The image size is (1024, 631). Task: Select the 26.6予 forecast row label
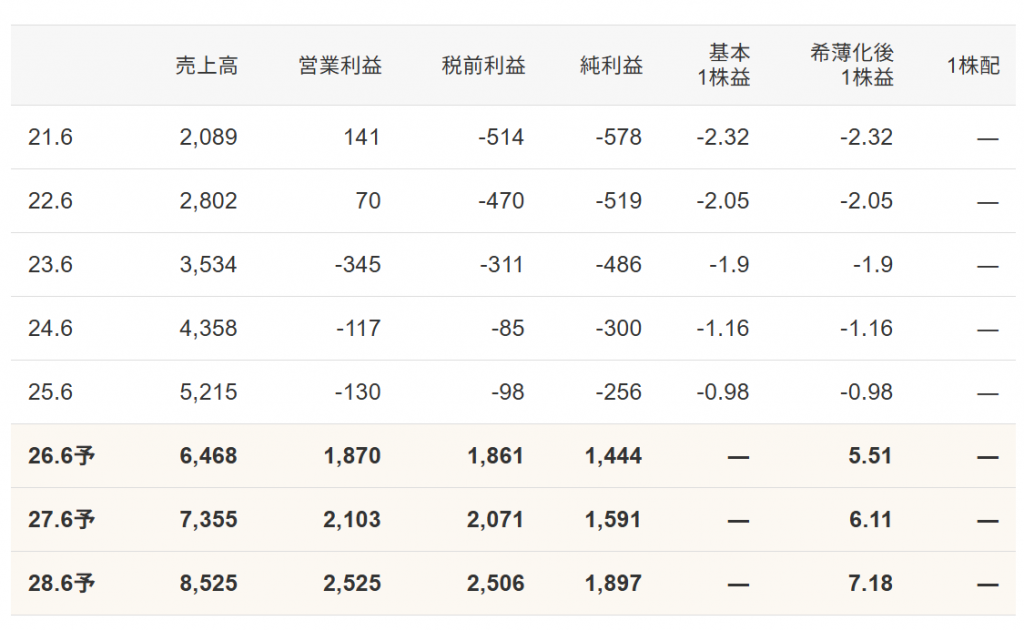[61, 455]
